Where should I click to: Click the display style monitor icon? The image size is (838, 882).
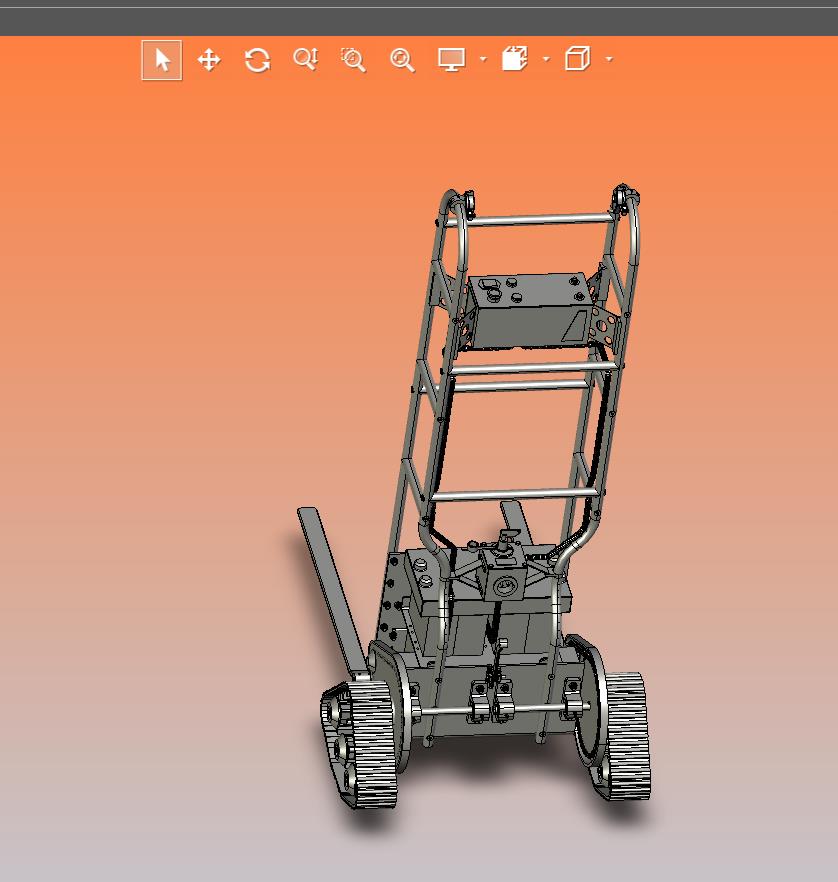[x=452, y=60]
